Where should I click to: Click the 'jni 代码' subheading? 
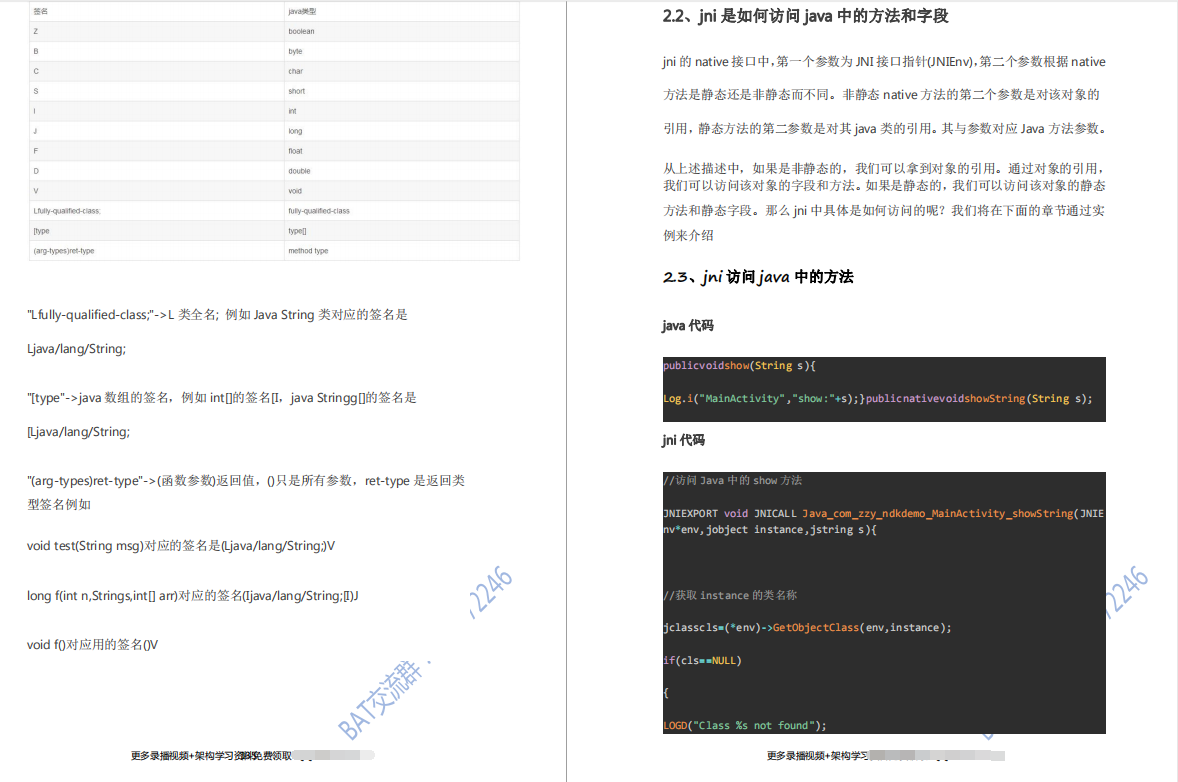click(683, 440)
